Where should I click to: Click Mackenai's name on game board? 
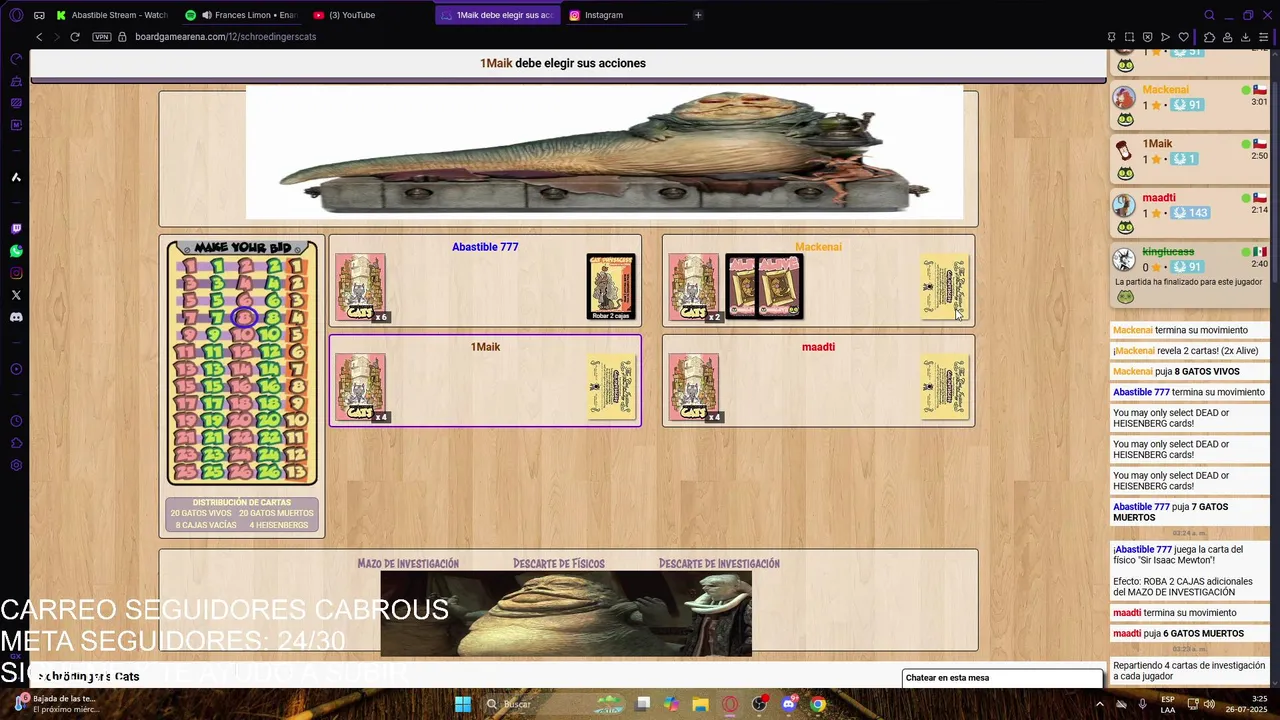point(818,247)
